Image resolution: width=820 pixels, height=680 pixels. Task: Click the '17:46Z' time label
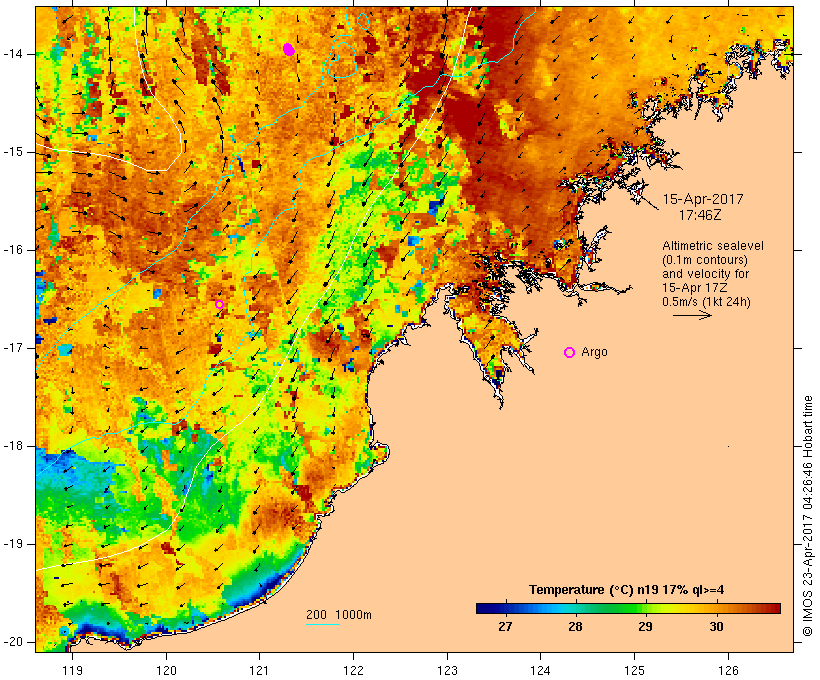coord(700,215)
